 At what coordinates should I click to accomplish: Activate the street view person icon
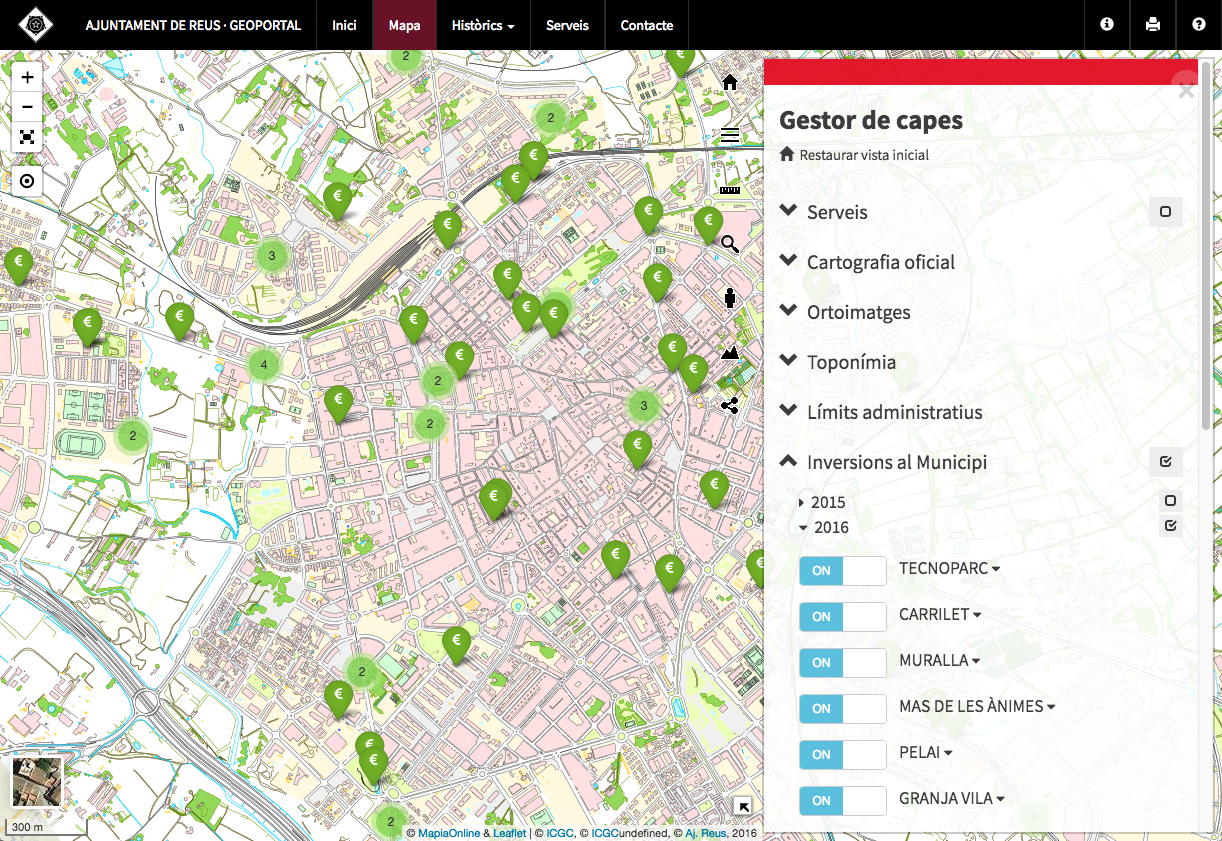click(x=730, y=297)
